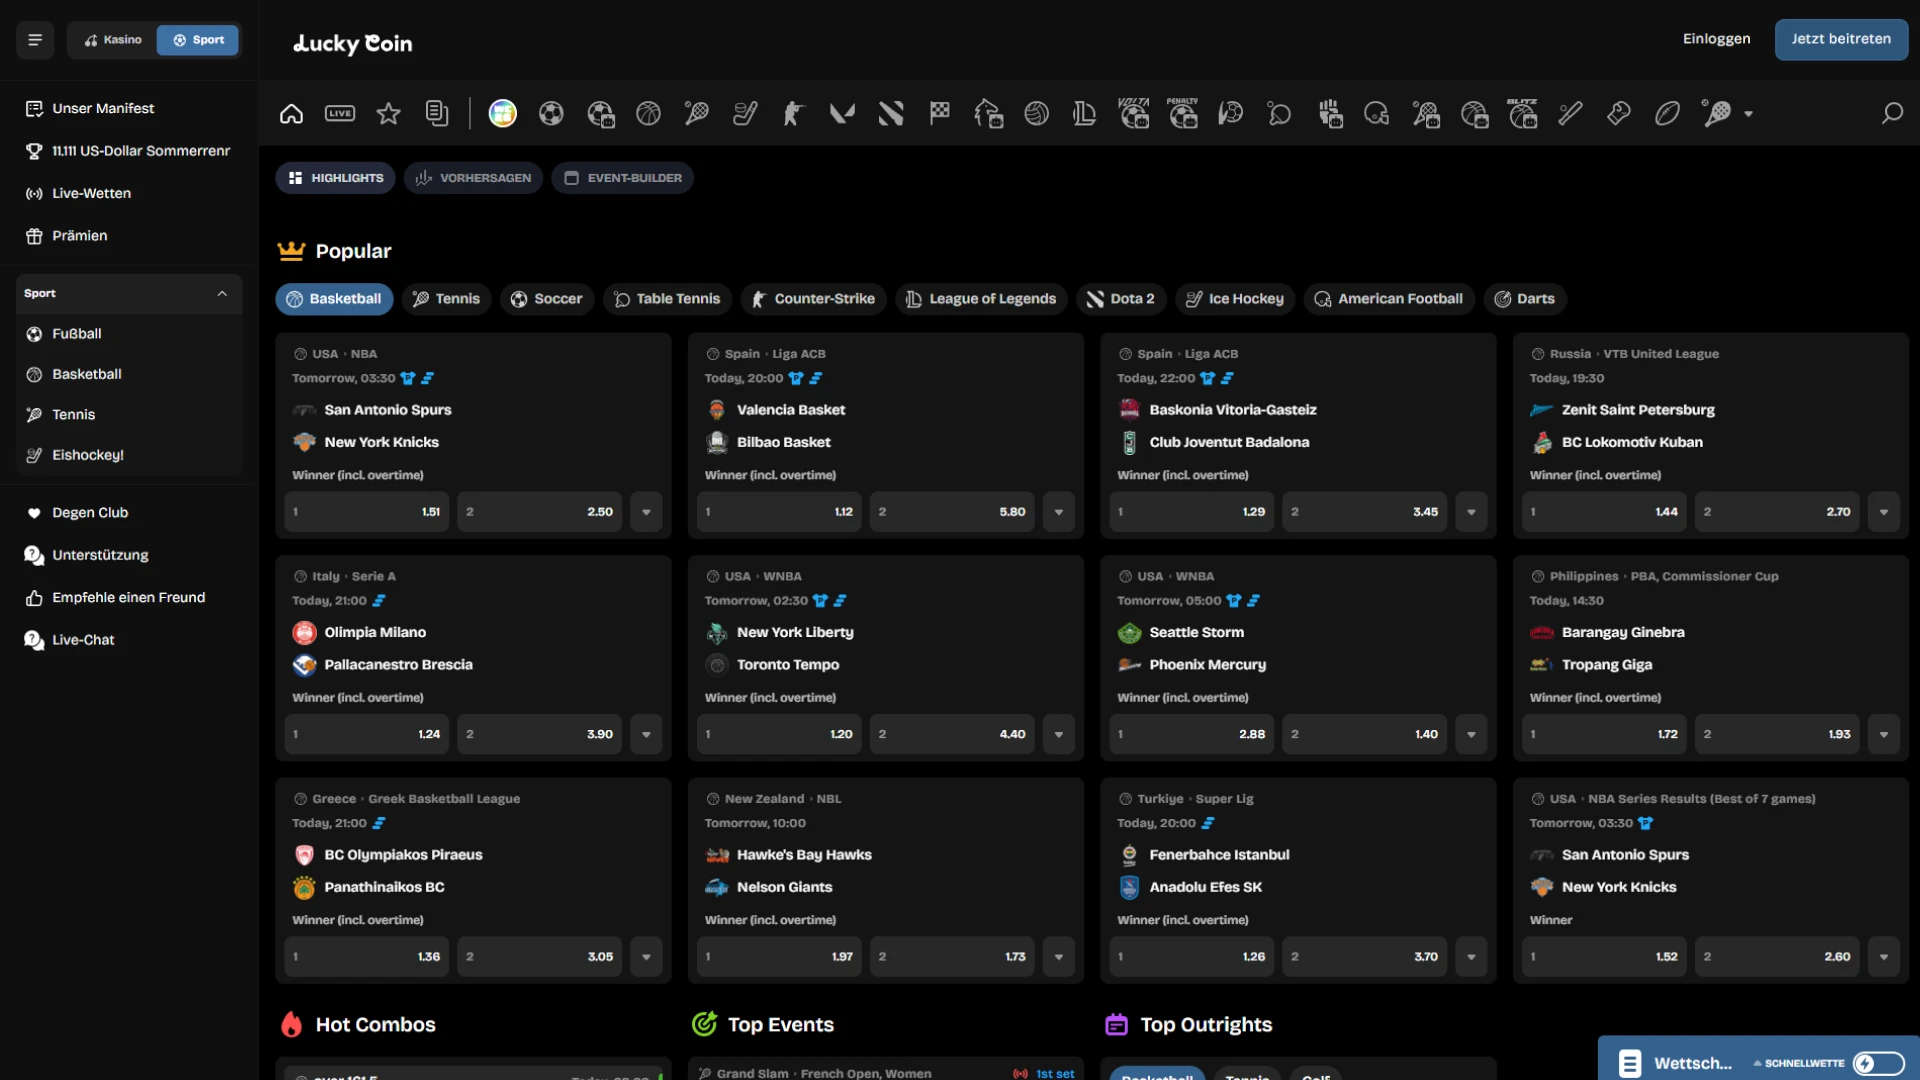
Task: Switch to Vorhersagen tab
Action: 474,178
